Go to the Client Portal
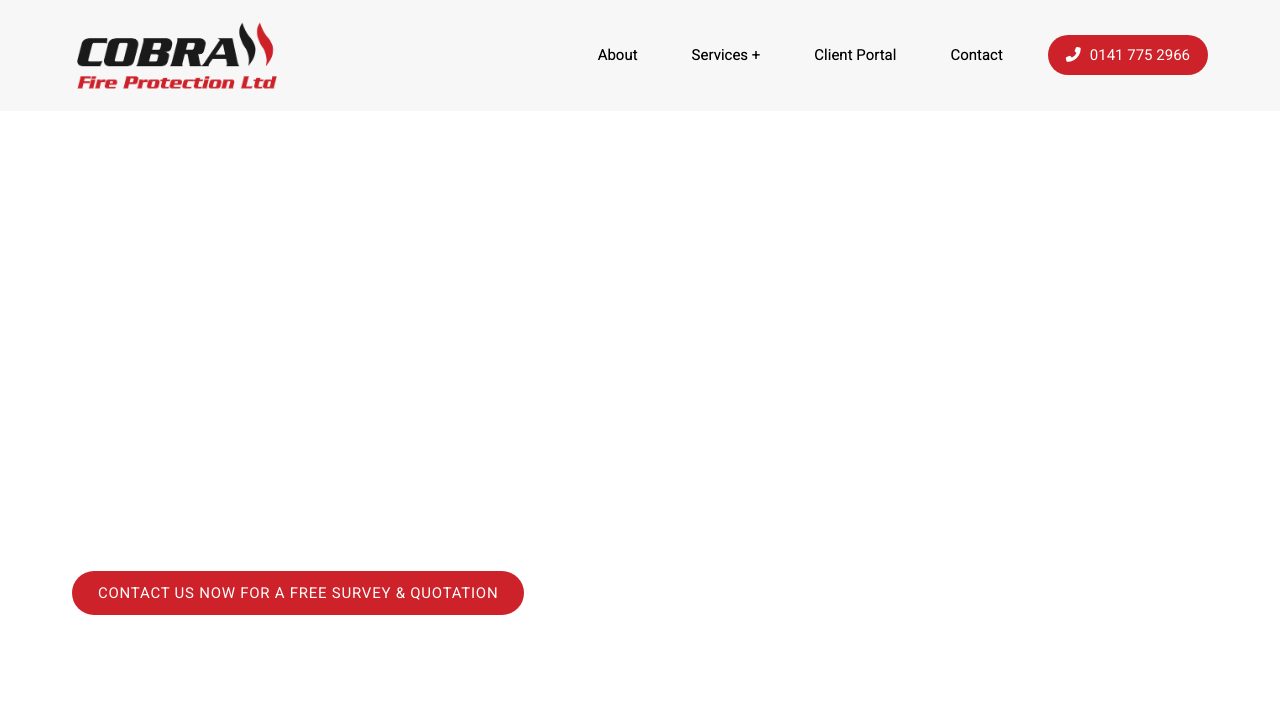The width and height of the screenshot is (1280, 720). [855, 55]
